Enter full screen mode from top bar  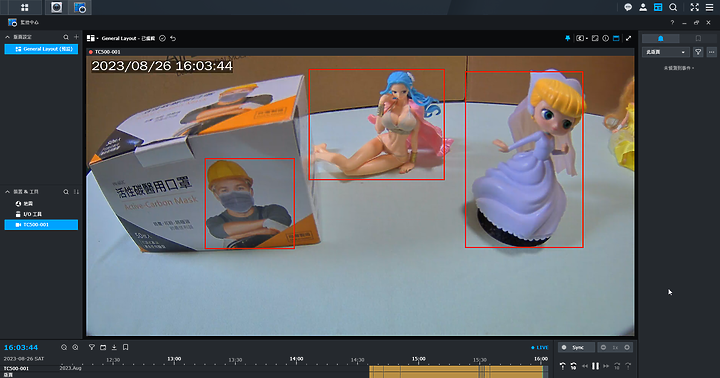coord(694,7)
